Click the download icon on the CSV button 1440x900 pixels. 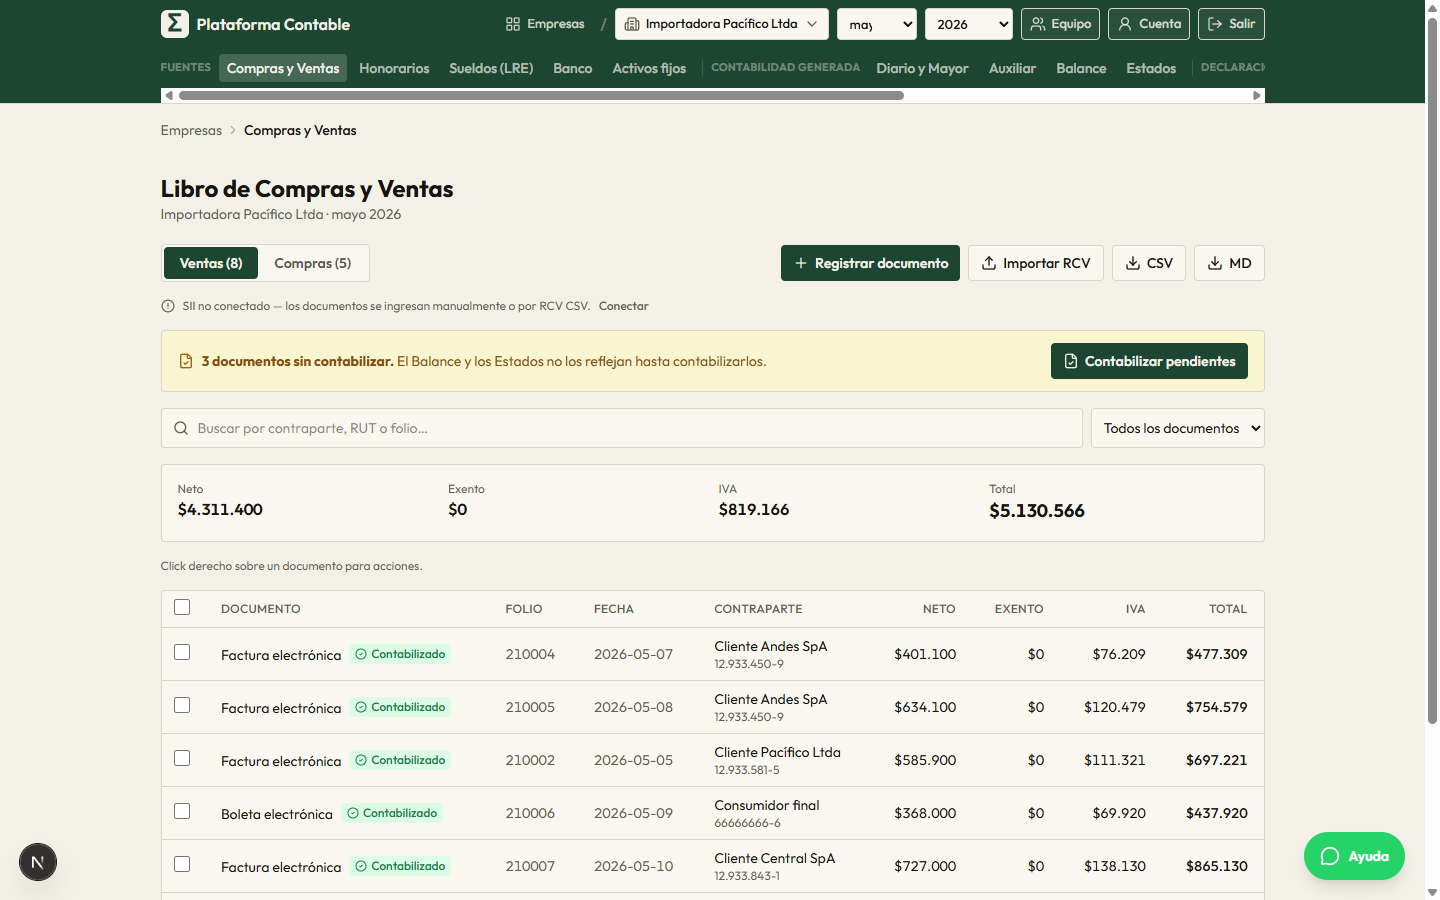[1133, 263]
